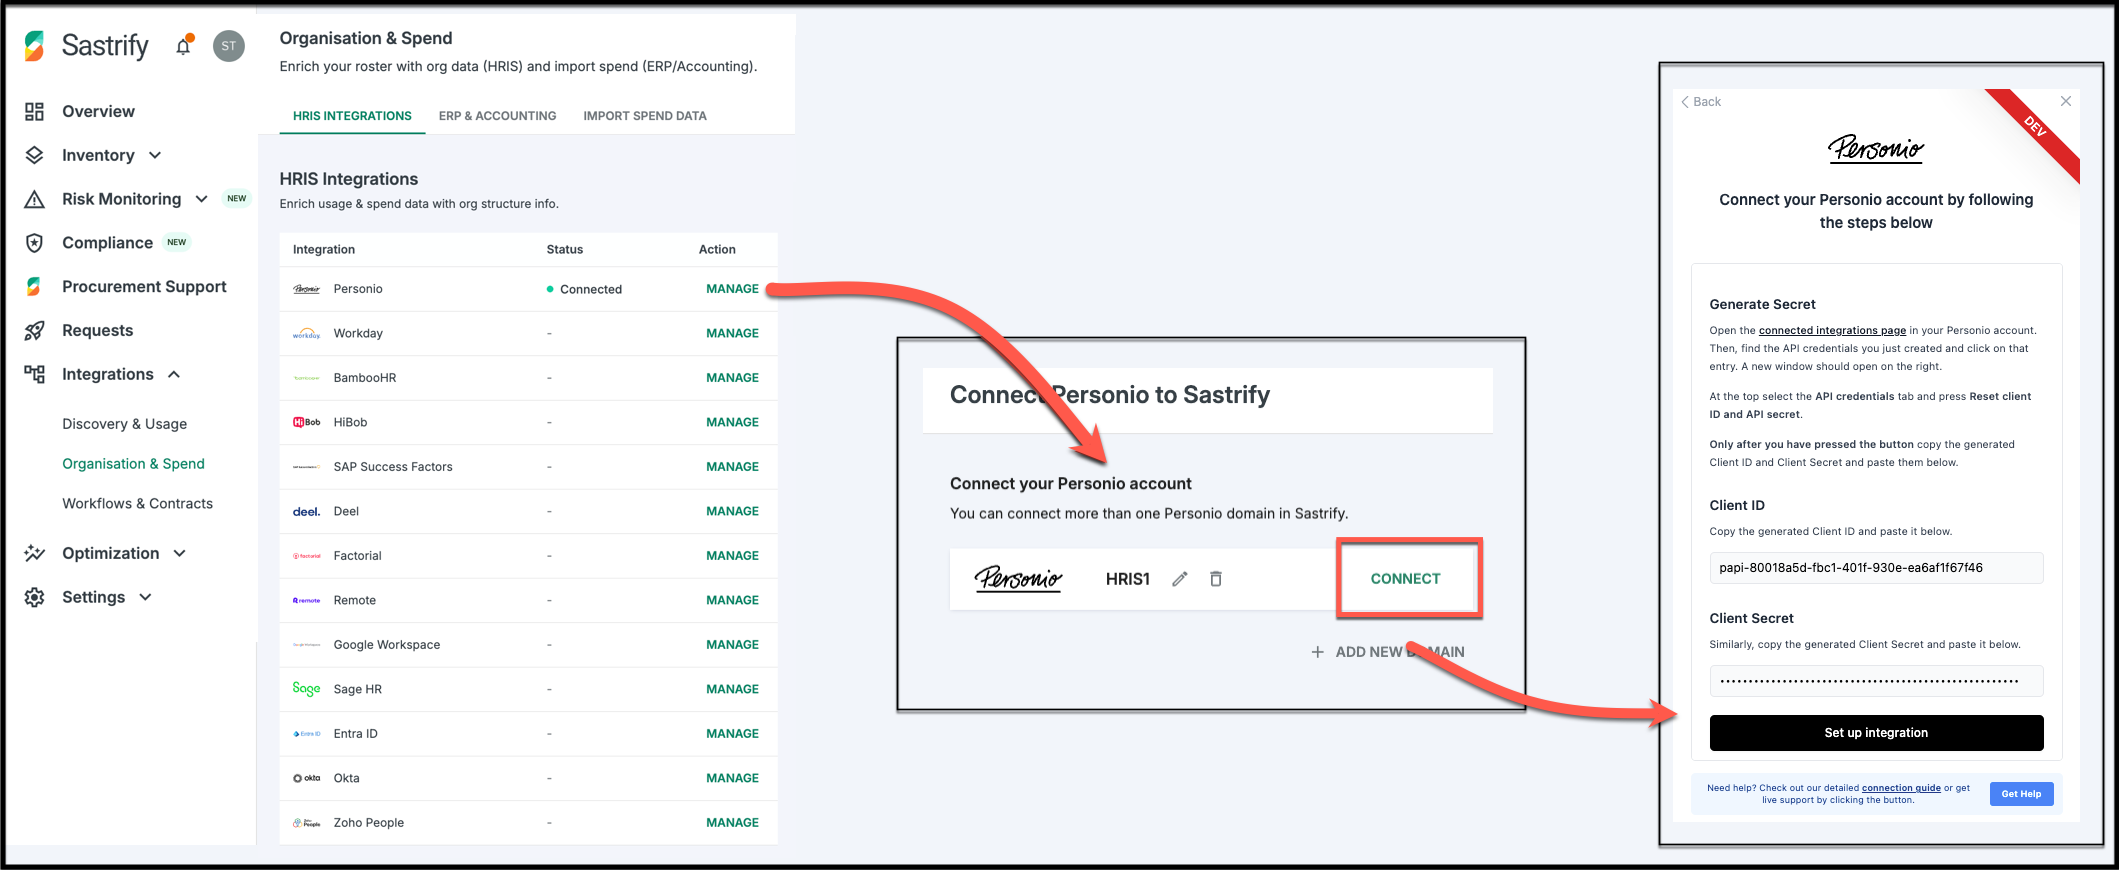Click the Deel logo in table
Viewport: 2119px width, 870px height.
[306, 511]
